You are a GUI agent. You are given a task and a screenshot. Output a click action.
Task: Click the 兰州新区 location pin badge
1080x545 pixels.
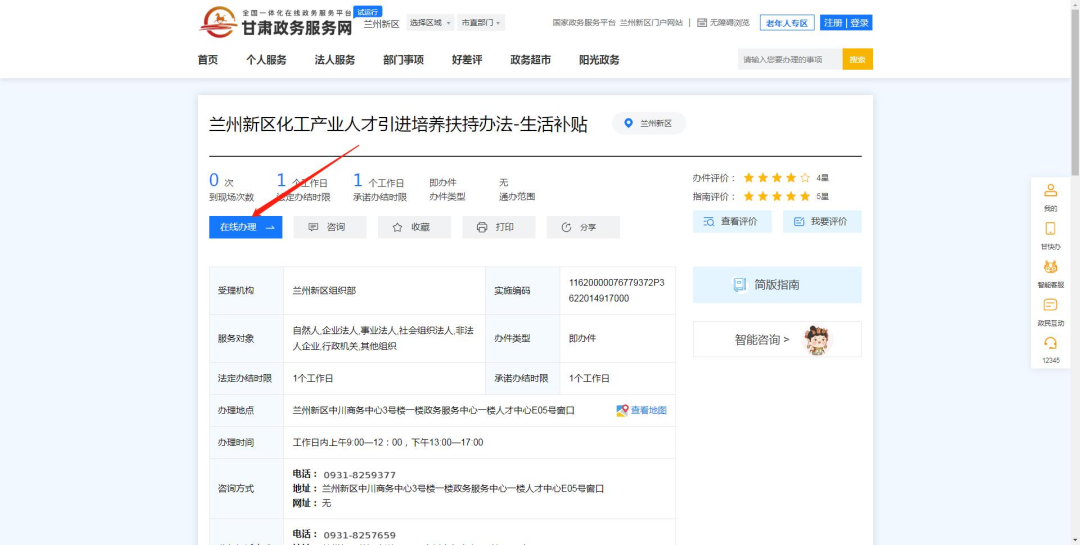(x=649, y=124)
